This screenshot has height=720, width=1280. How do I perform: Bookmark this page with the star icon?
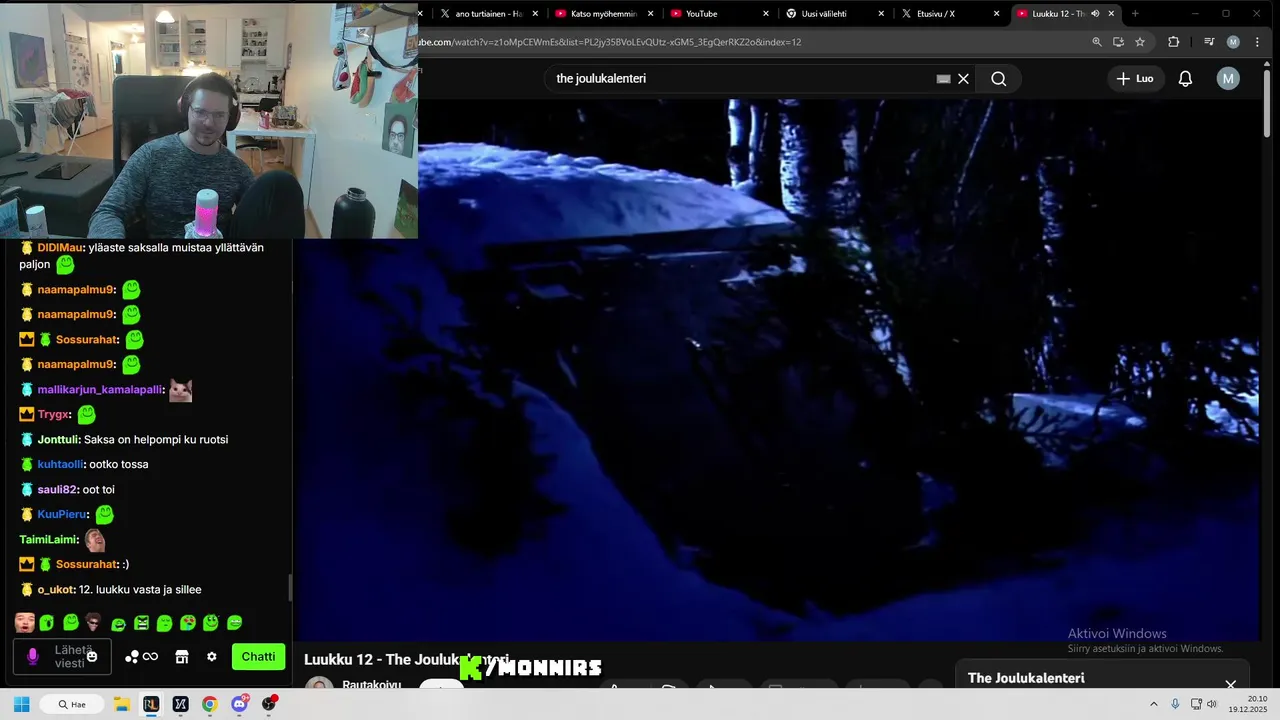coord(1140,42)
